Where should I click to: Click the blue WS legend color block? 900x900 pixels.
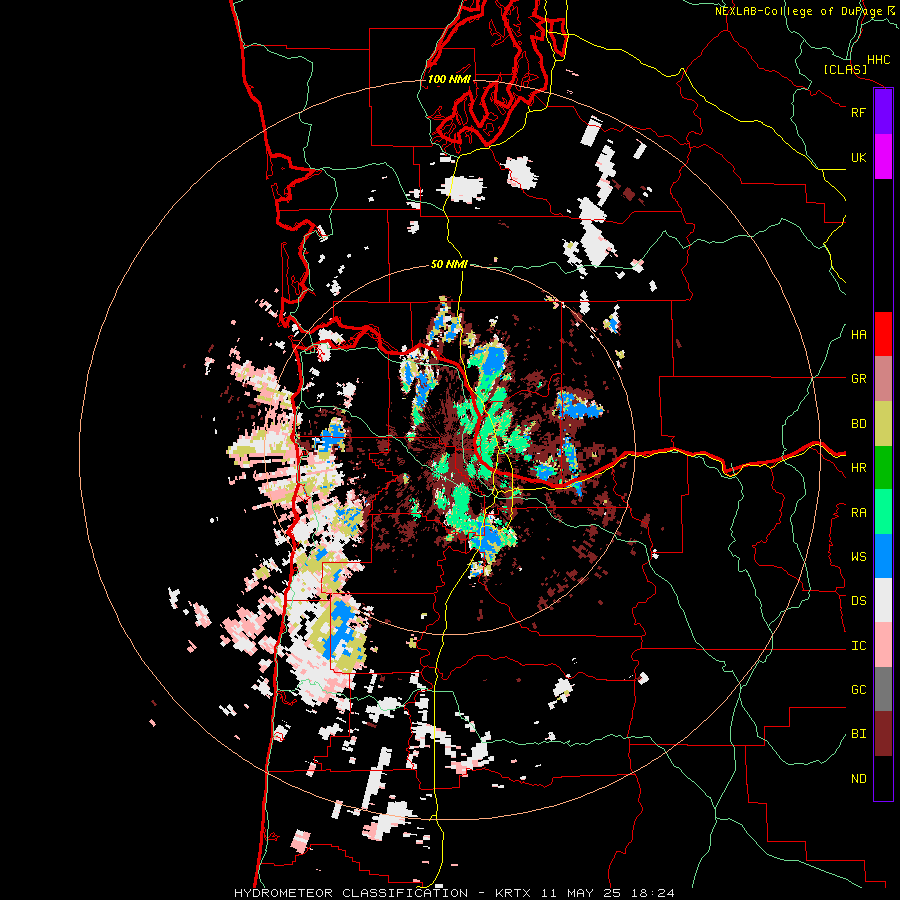(x=883, y=556)
